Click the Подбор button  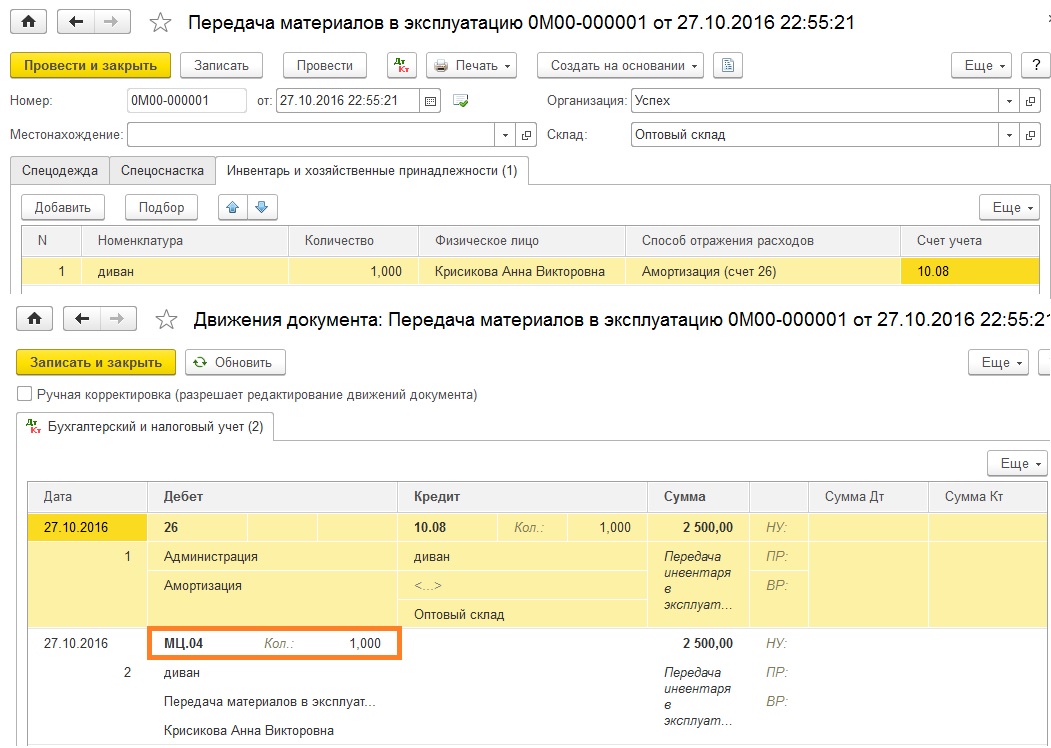161,208
